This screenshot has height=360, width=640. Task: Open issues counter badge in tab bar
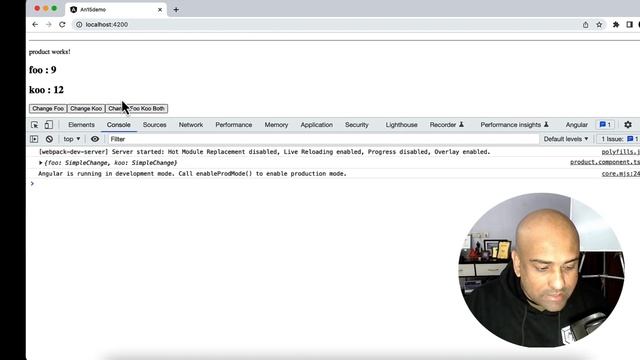pos(605,124)
